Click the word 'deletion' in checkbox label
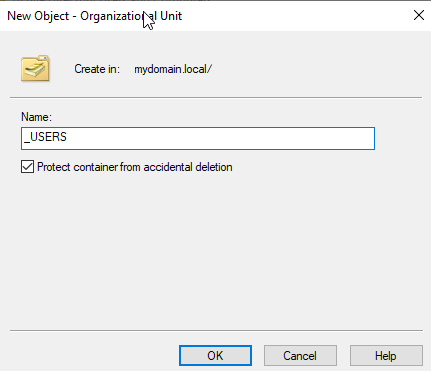The width and height of the screenshot is (431, 371). (214, 167)
